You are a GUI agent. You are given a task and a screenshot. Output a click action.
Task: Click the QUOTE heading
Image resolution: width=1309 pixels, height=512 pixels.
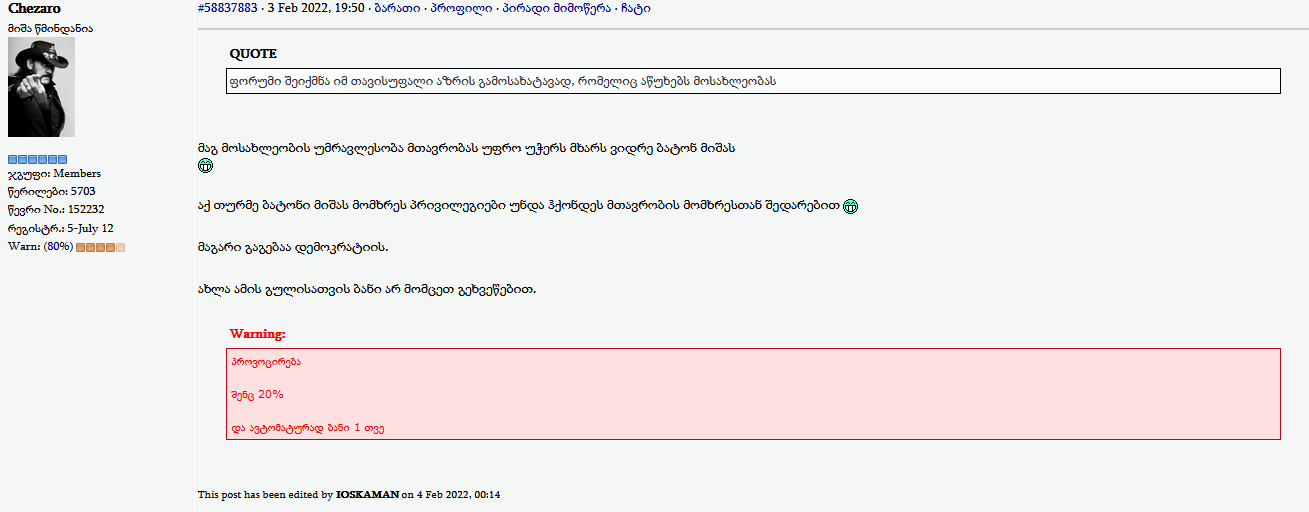pos(253,54)
